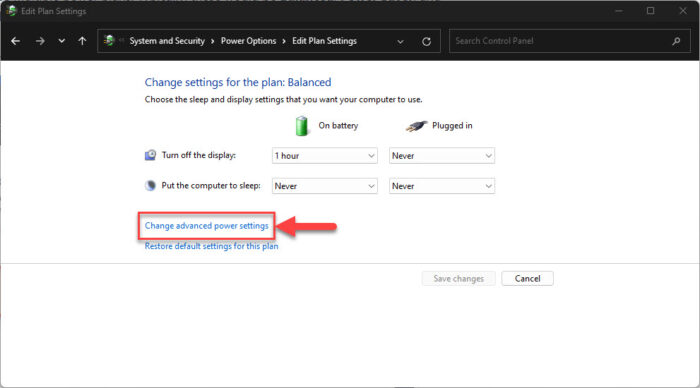
Task: Focus the Search Control Panel field
Action: pyautogui.click(x=561, y=41)
